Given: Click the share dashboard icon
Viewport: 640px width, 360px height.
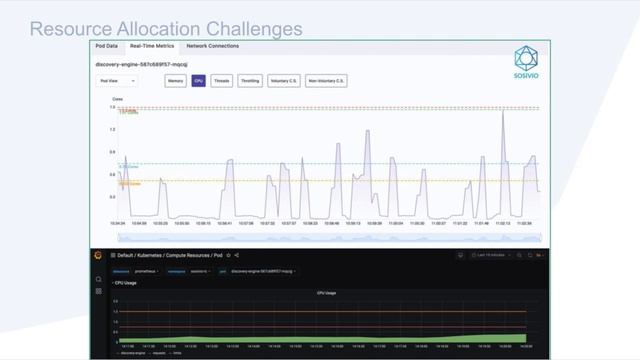Looking at the screenshot, I should (237, 256).
